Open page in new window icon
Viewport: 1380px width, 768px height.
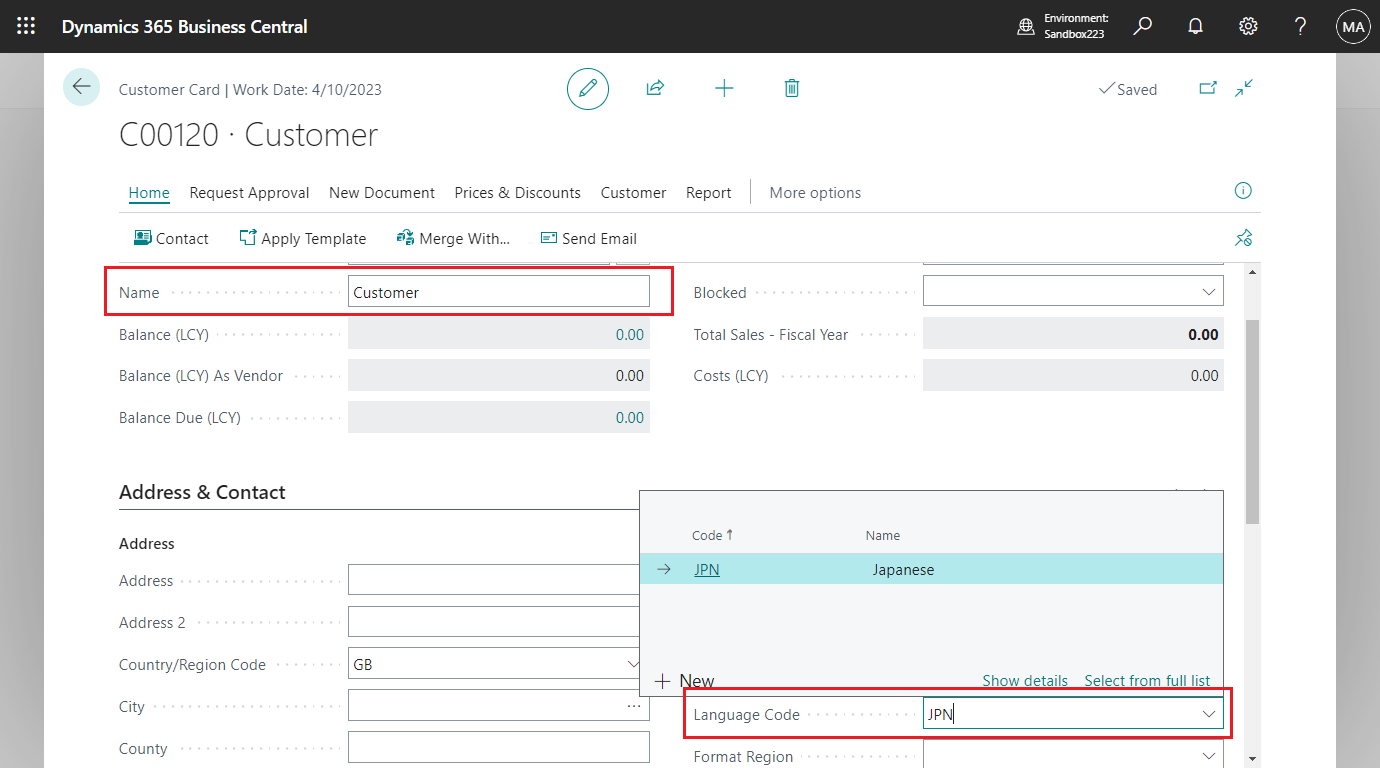point(1206,88)
